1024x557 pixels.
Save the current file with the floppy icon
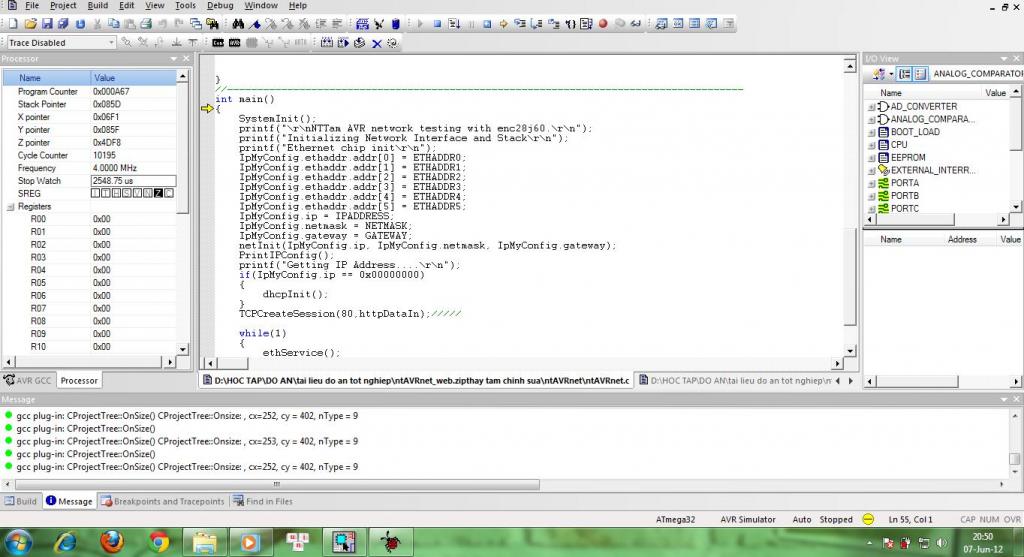47,24
